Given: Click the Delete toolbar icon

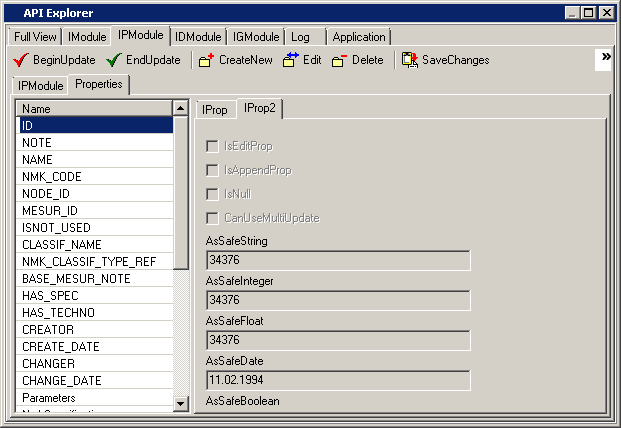Looking at the screenshot, I should point(339,60).
